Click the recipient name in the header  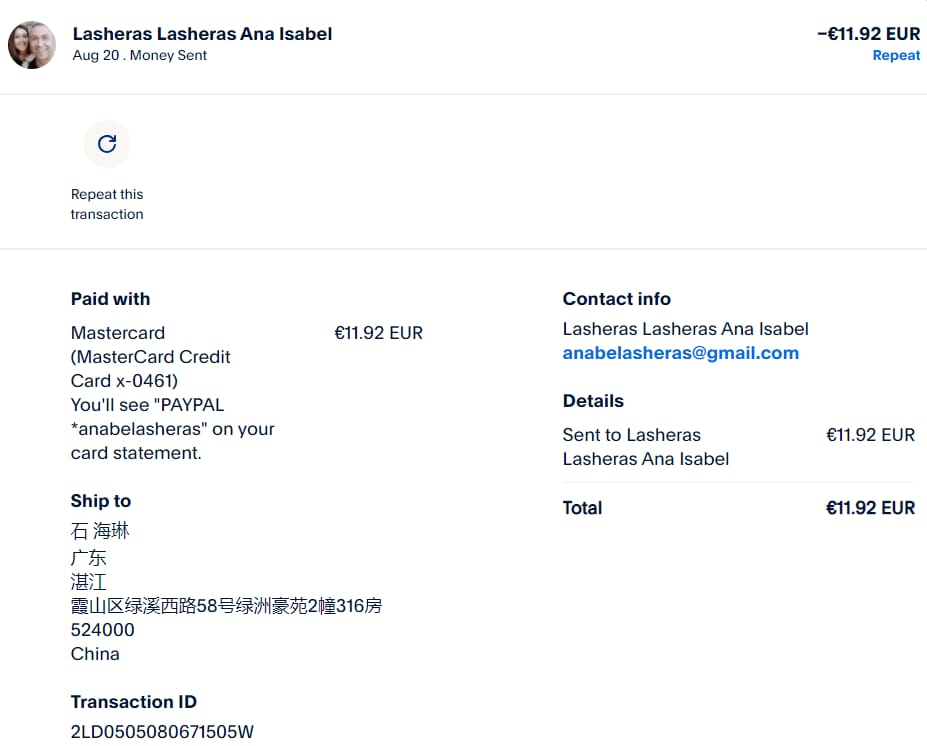pos(202,34)
